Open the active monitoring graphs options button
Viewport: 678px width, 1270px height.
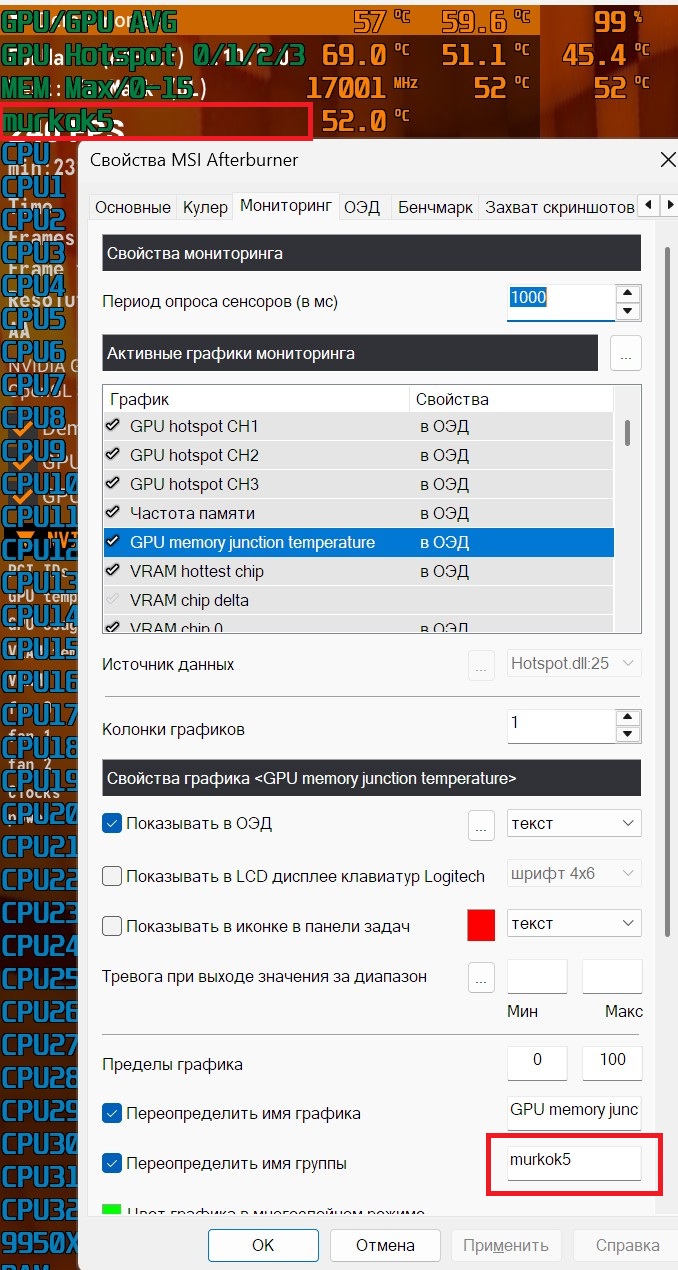[x=625, y=353]
